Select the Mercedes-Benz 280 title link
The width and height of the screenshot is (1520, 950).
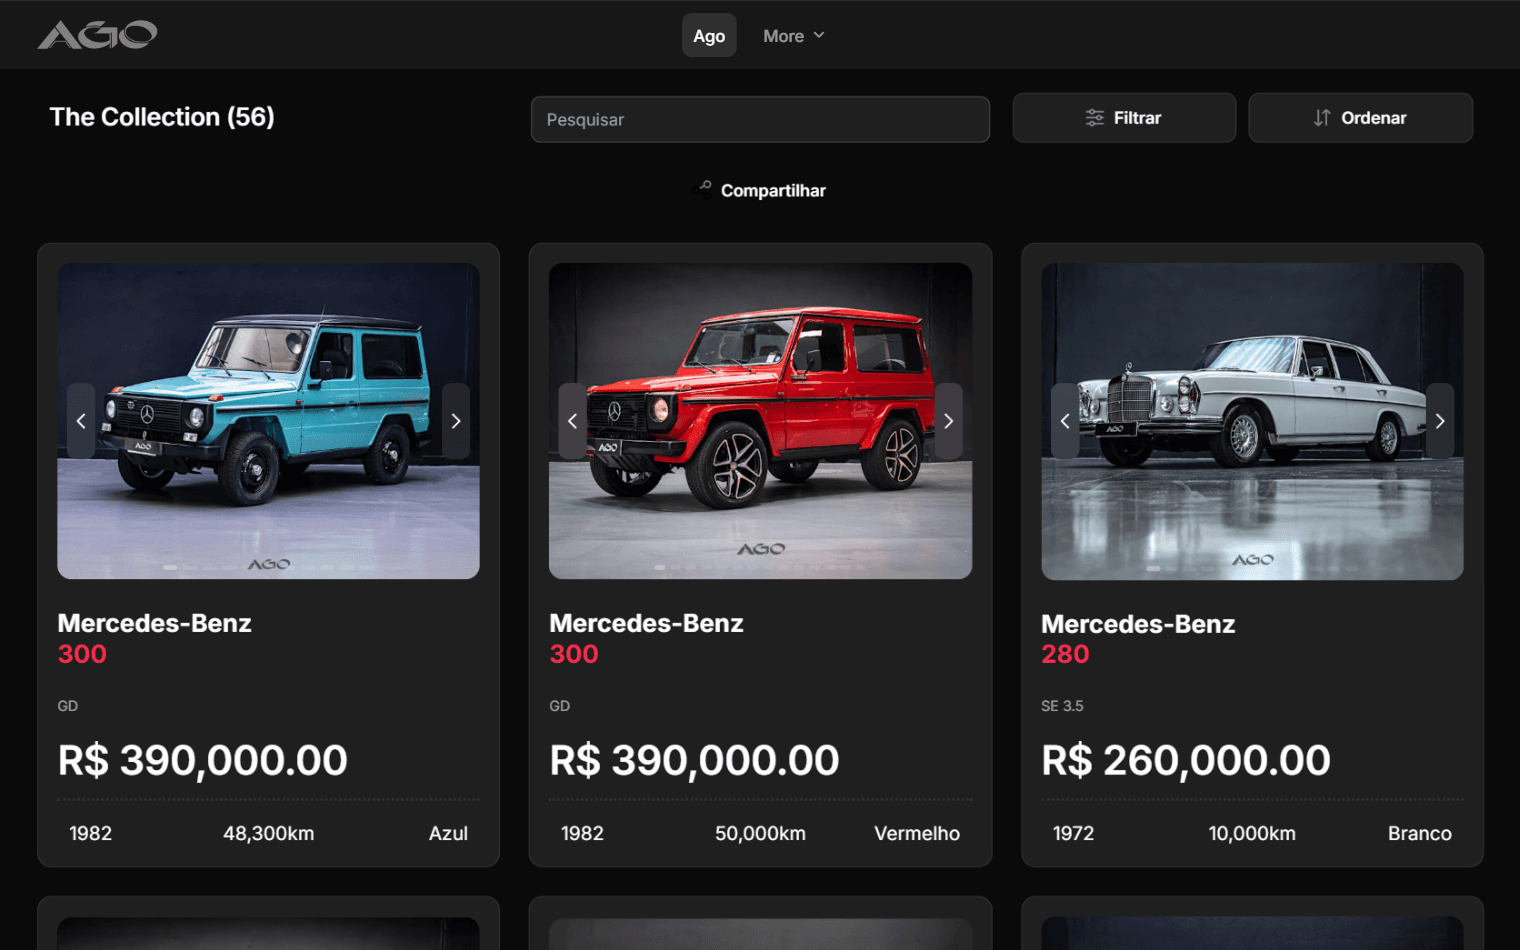pyautogui.click(x=1138, y=639)
